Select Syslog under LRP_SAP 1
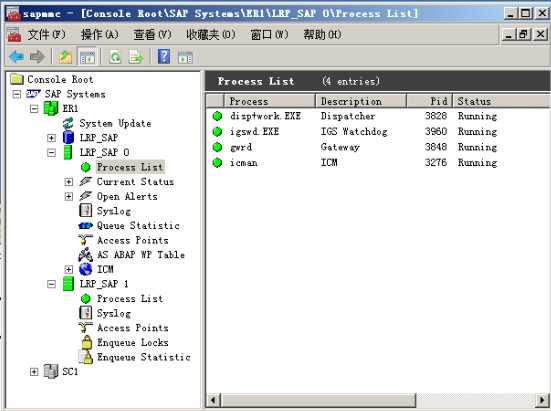This screenshot has height=411, width=551. pyautogui.click(x=114, y=313)
